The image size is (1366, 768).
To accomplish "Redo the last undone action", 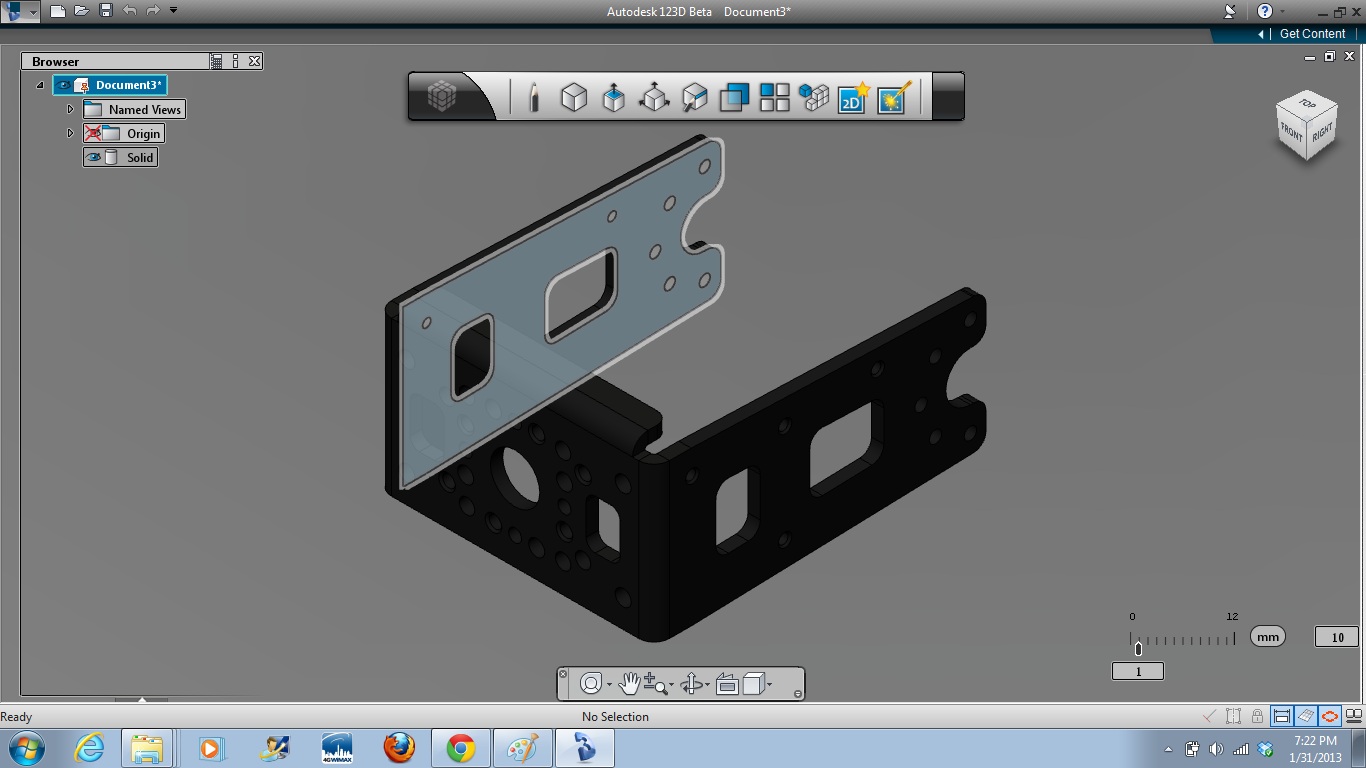I will pyautogui.click(x=153, y=11).
